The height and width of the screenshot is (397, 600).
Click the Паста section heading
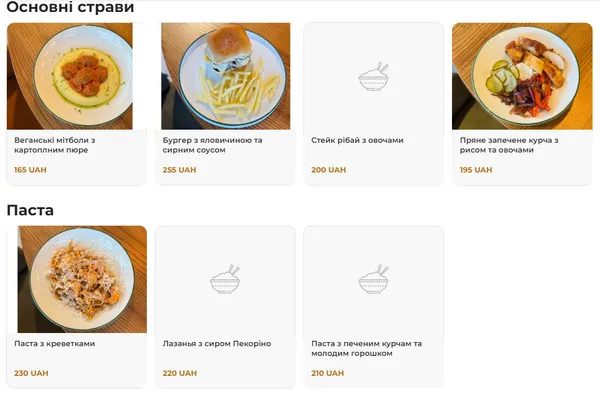coord(30,210)
